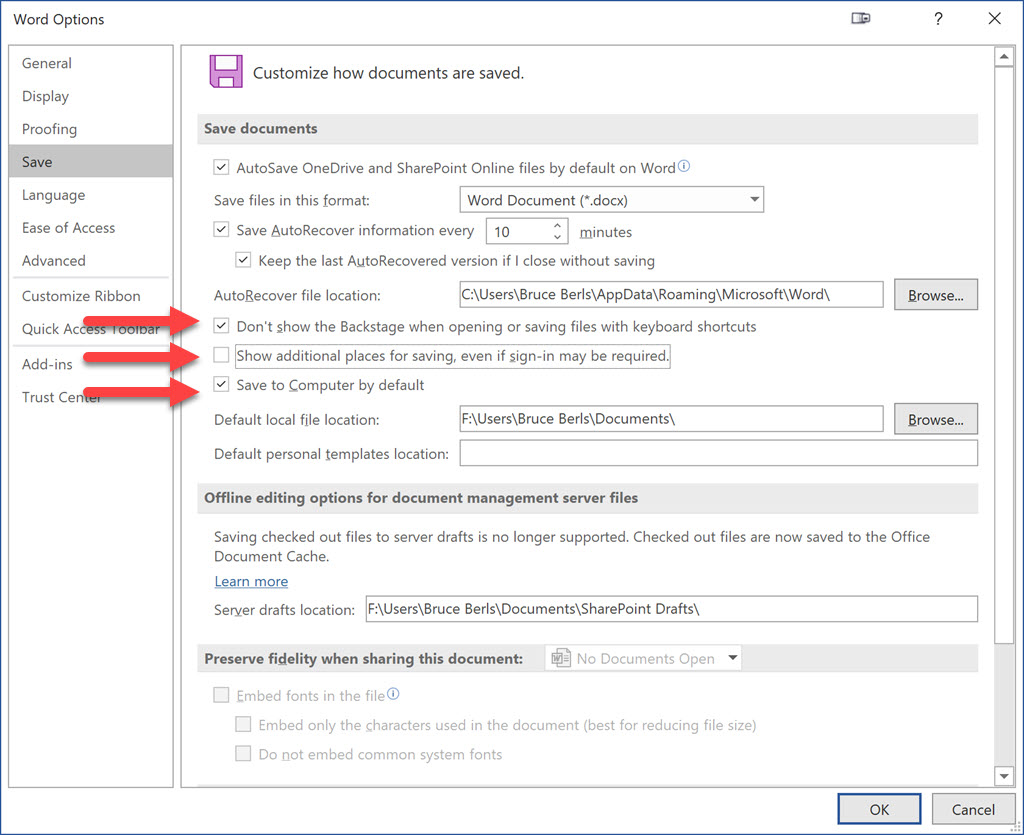This screenshot has width=1024, height=835.
Task: Uncheck Save AutoRecover information checkbox
Action: [x=221, y=230]
